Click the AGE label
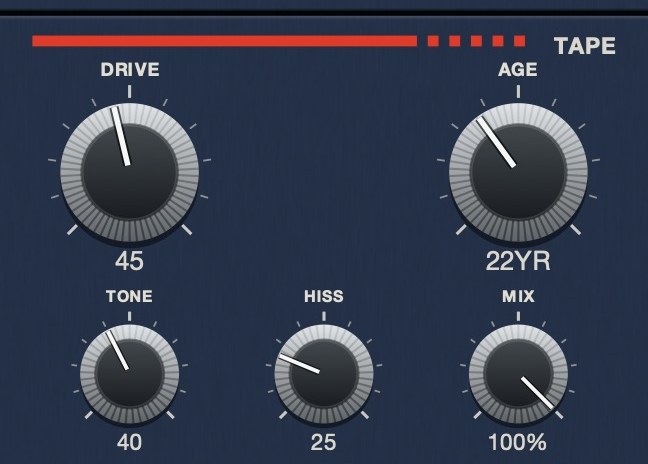 (518, 69)
